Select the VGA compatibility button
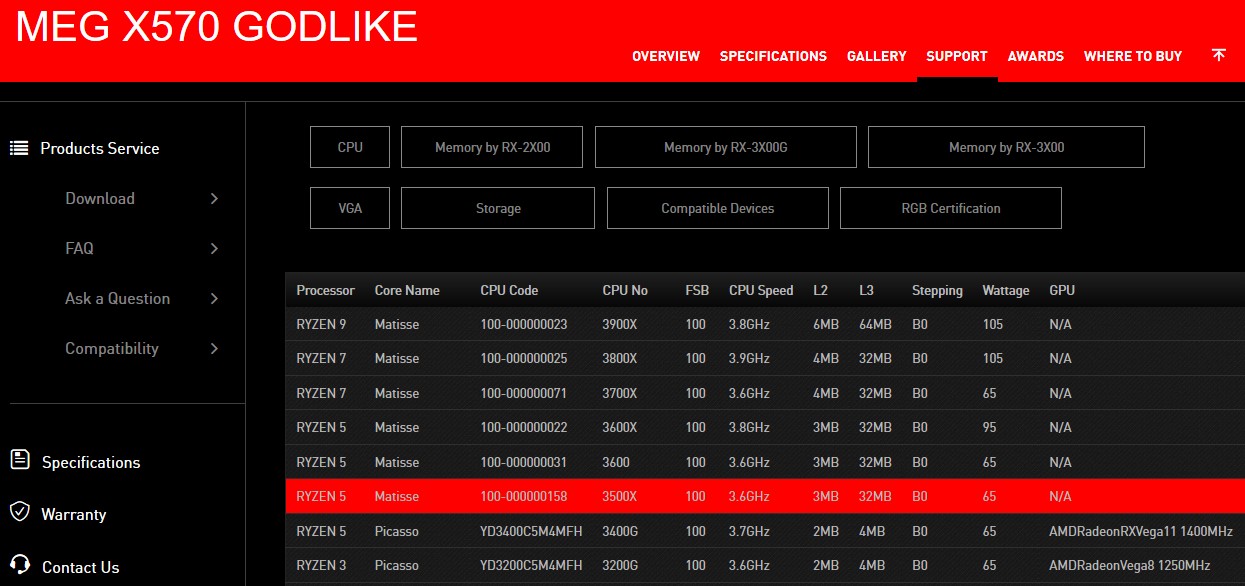Screen dimensions: 1245x586 pyautogui.click(x=350, y=208)
